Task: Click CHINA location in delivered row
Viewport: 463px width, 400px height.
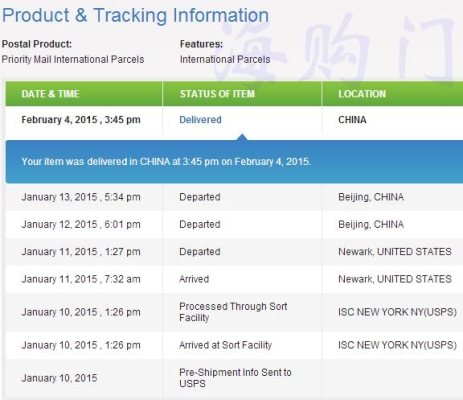Action: [352, 120]
